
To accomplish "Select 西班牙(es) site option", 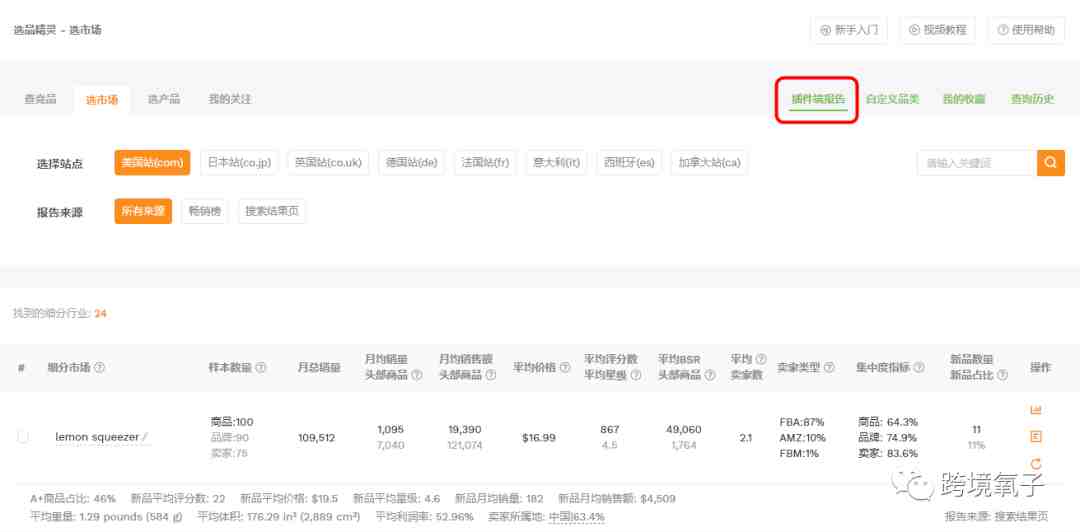I will click(x=629, y=163).
